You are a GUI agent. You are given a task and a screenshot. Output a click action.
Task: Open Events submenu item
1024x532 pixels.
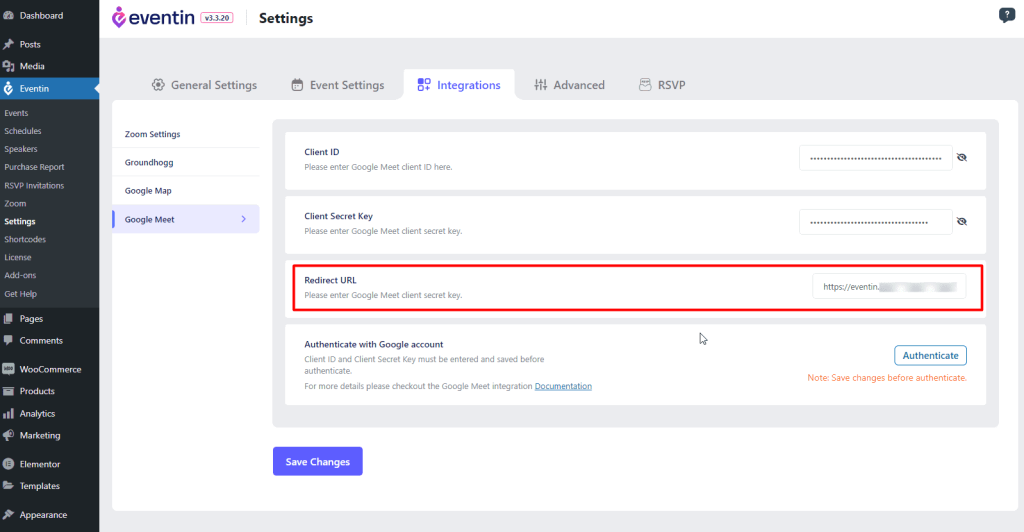click(x=16, y=113)
